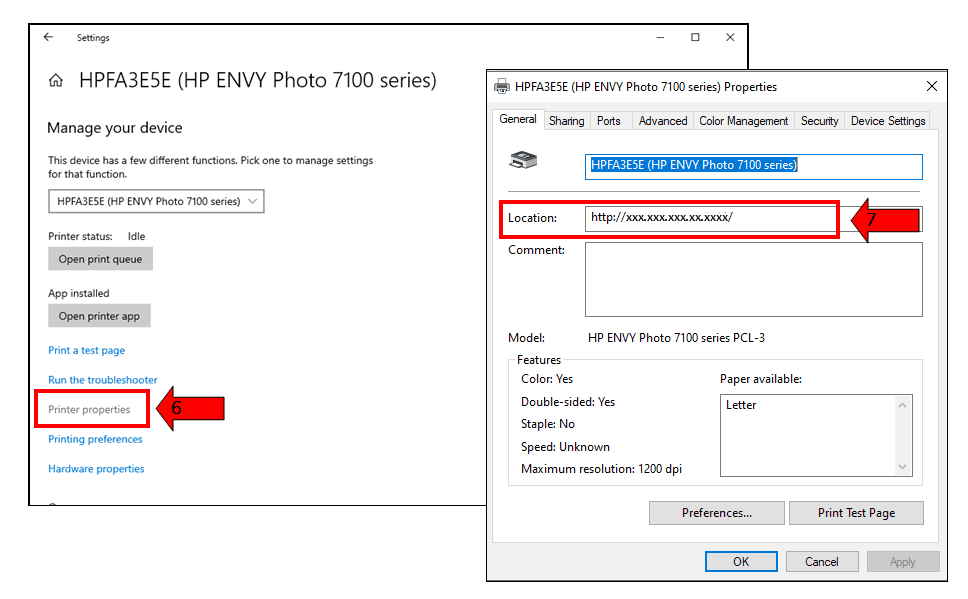Click the Preferences button in Properties
968x599 pixels.
point(716,512)
